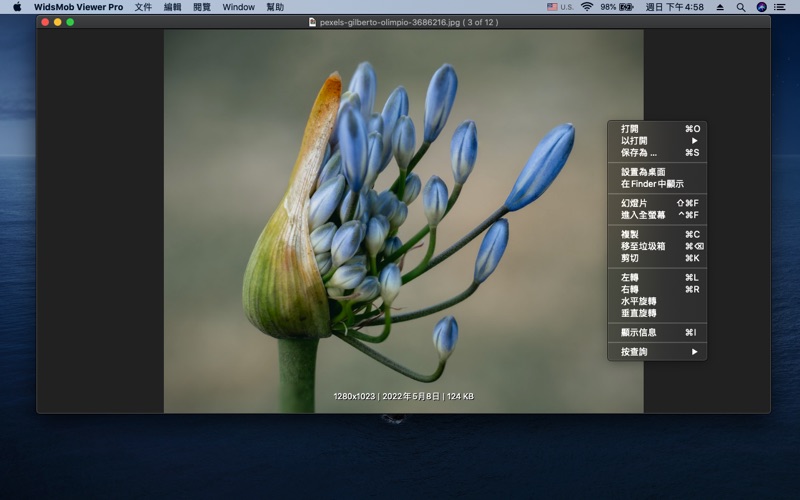The width and height of the screenshot is (800, 500).
Task: Click the eject icon in menu bar
Action: coord(720,7)
